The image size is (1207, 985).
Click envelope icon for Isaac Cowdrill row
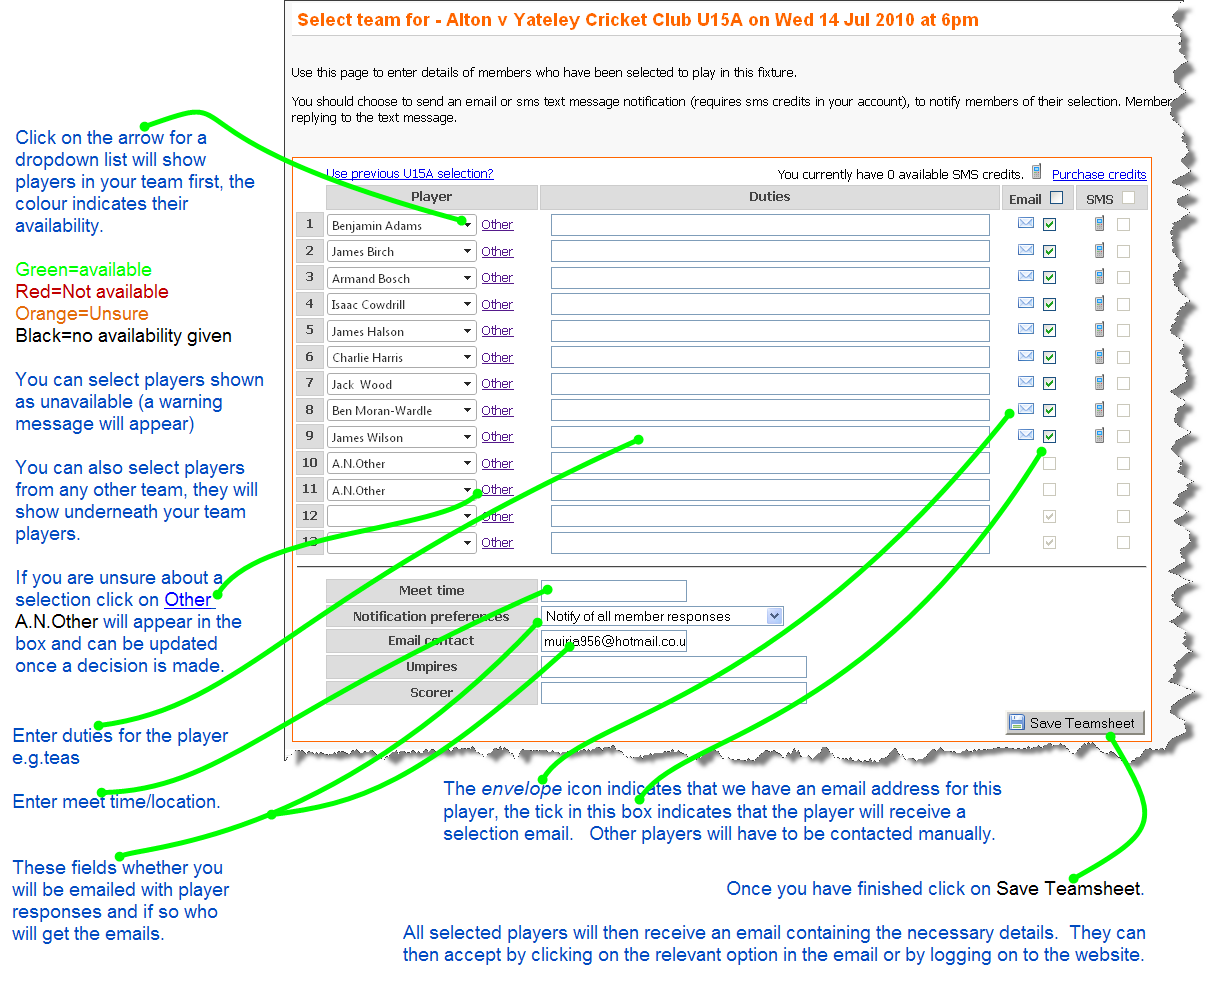[x=1025, y=303]
